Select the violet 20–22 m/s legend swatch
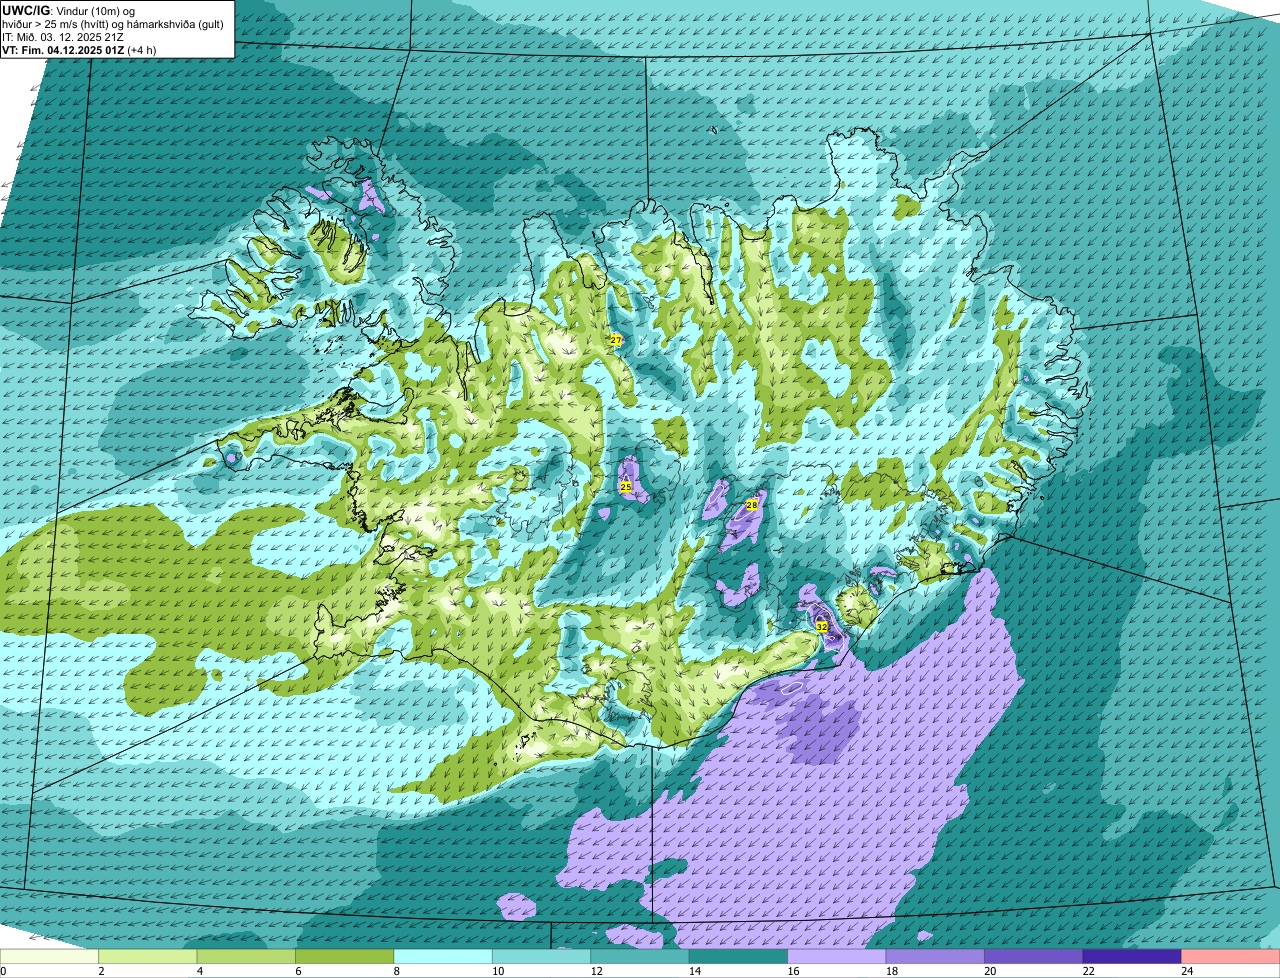This screenshot has width=1280, height=978. 1034,956
